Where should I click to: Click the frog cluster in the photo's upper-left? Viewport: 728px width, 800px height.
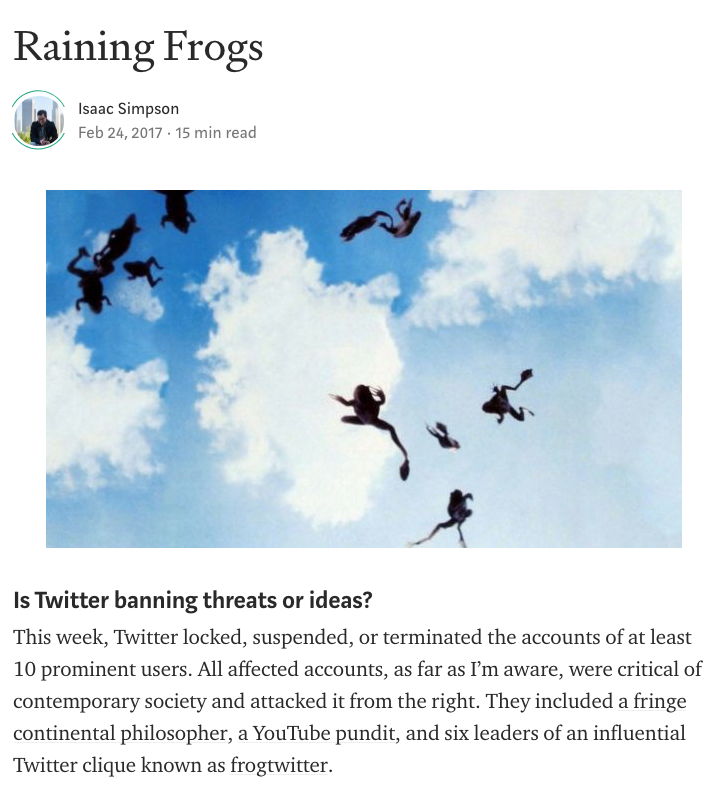(x=110, y=264)
